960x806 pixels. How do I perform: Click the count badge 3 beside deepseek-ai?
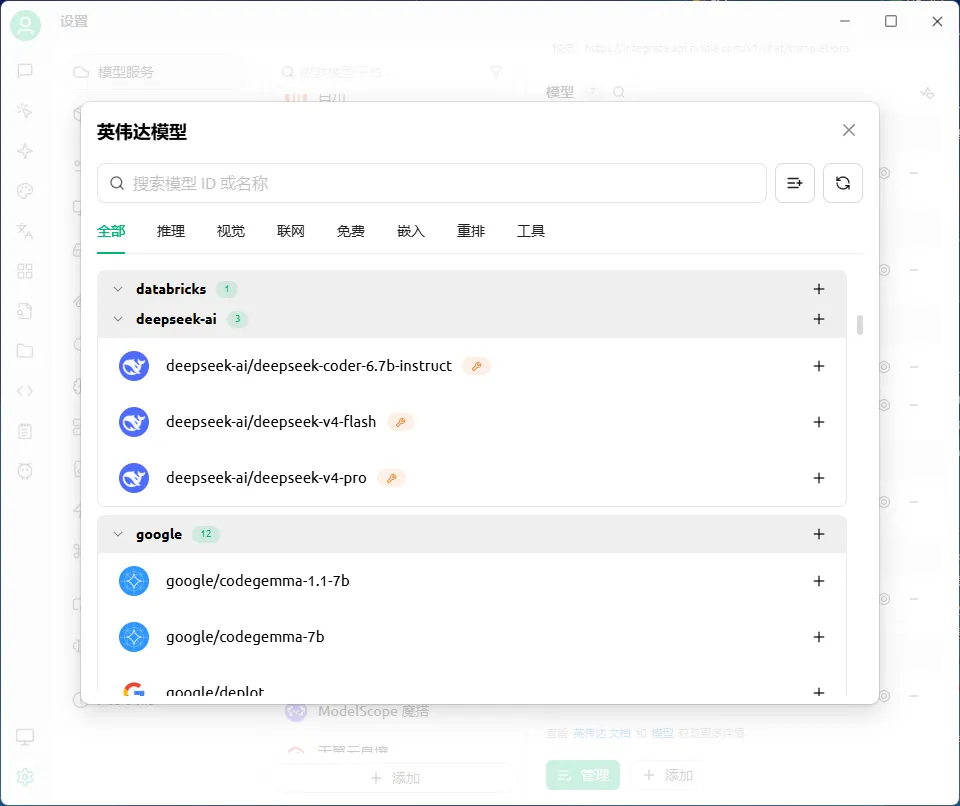tap(238, 319)
